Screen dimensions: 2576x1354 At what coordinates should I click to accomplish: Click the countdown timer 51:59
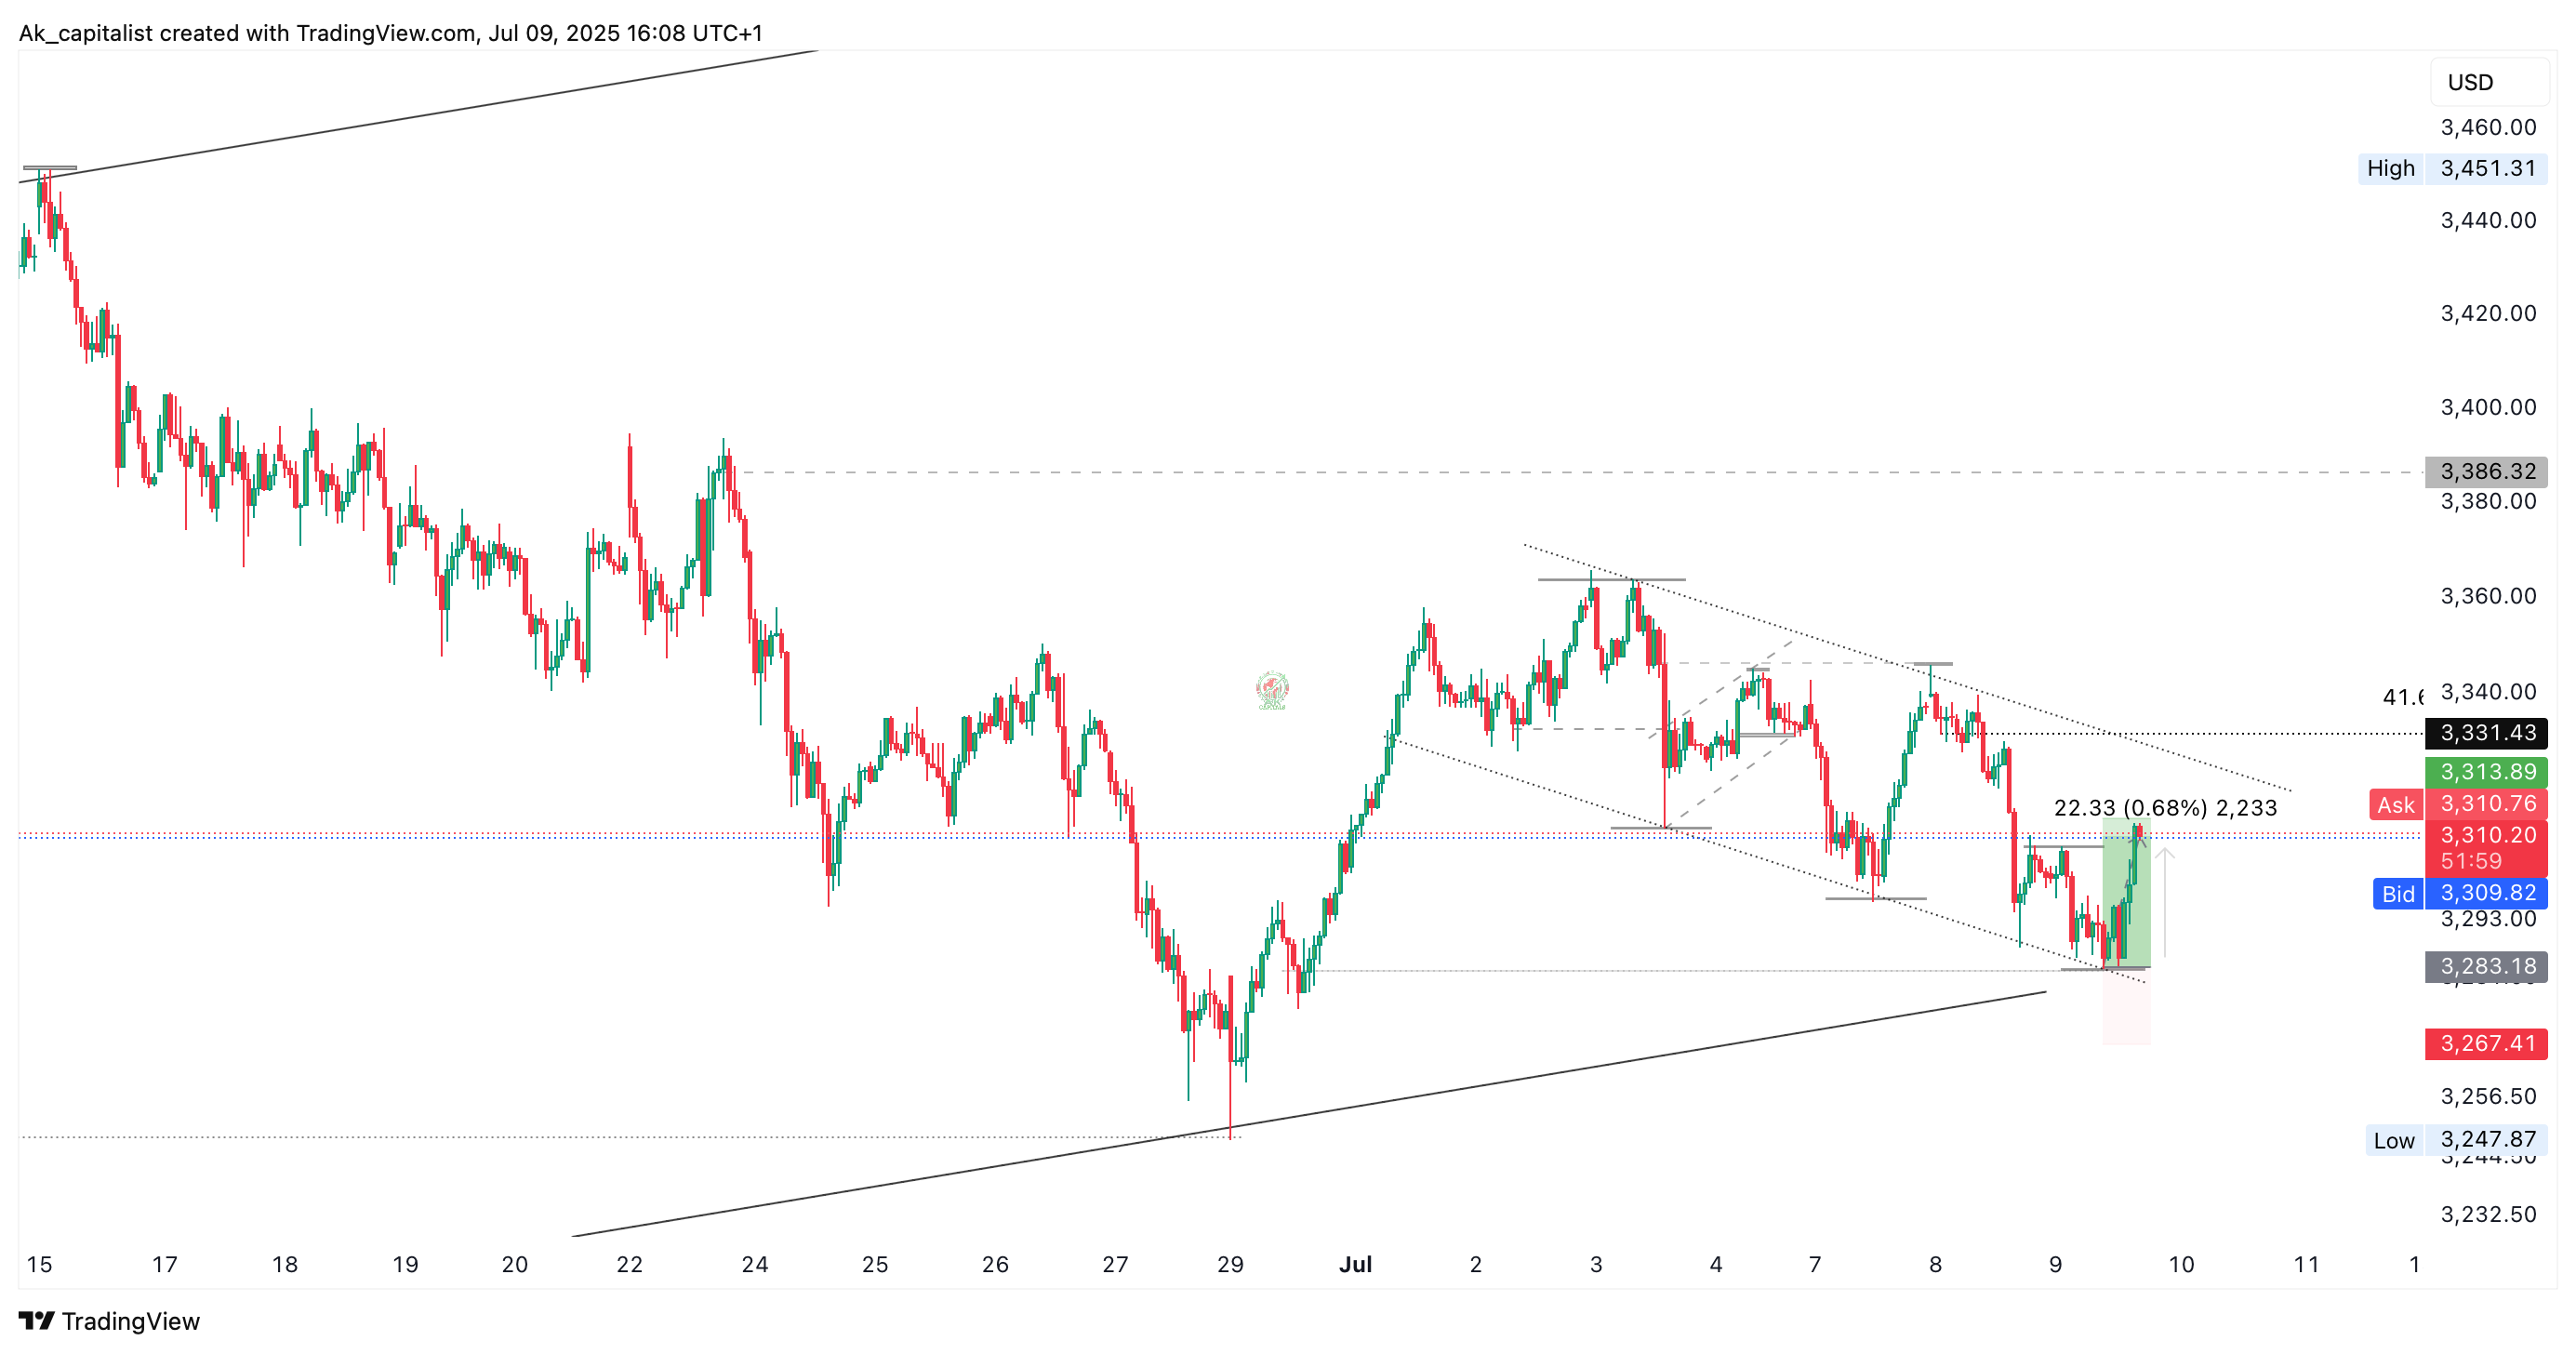tap(2472, 861)
